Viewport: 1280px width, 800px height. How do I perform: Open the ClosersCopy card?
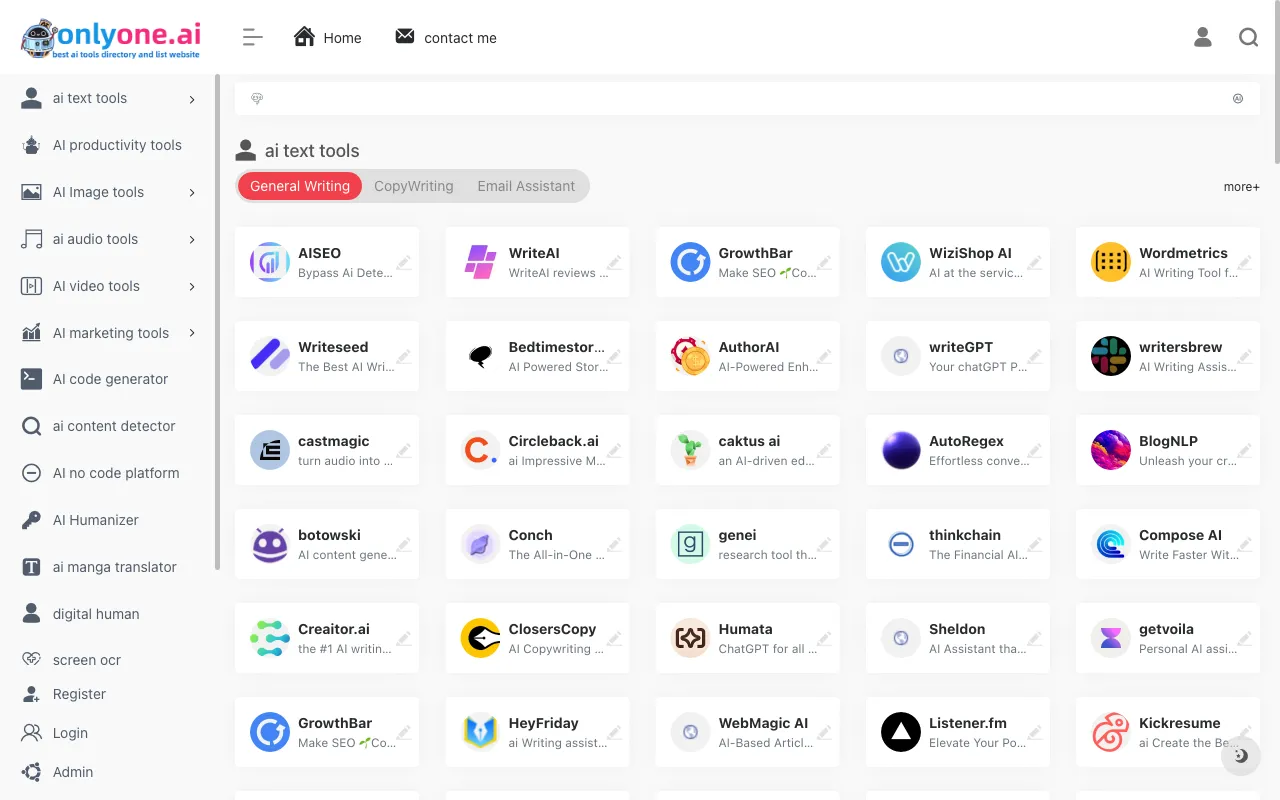[538, 638]
